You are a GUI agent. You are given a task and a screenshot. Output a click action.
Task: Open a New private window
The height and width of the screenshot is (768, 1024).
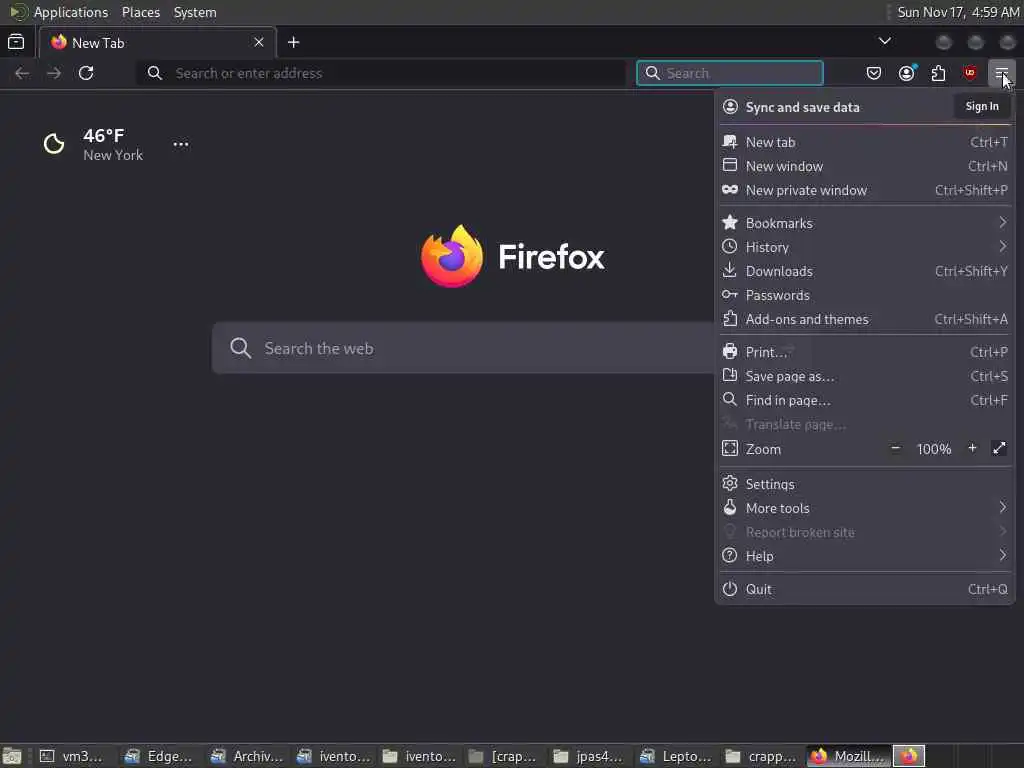pyautogui.click(x=865, y=190)
